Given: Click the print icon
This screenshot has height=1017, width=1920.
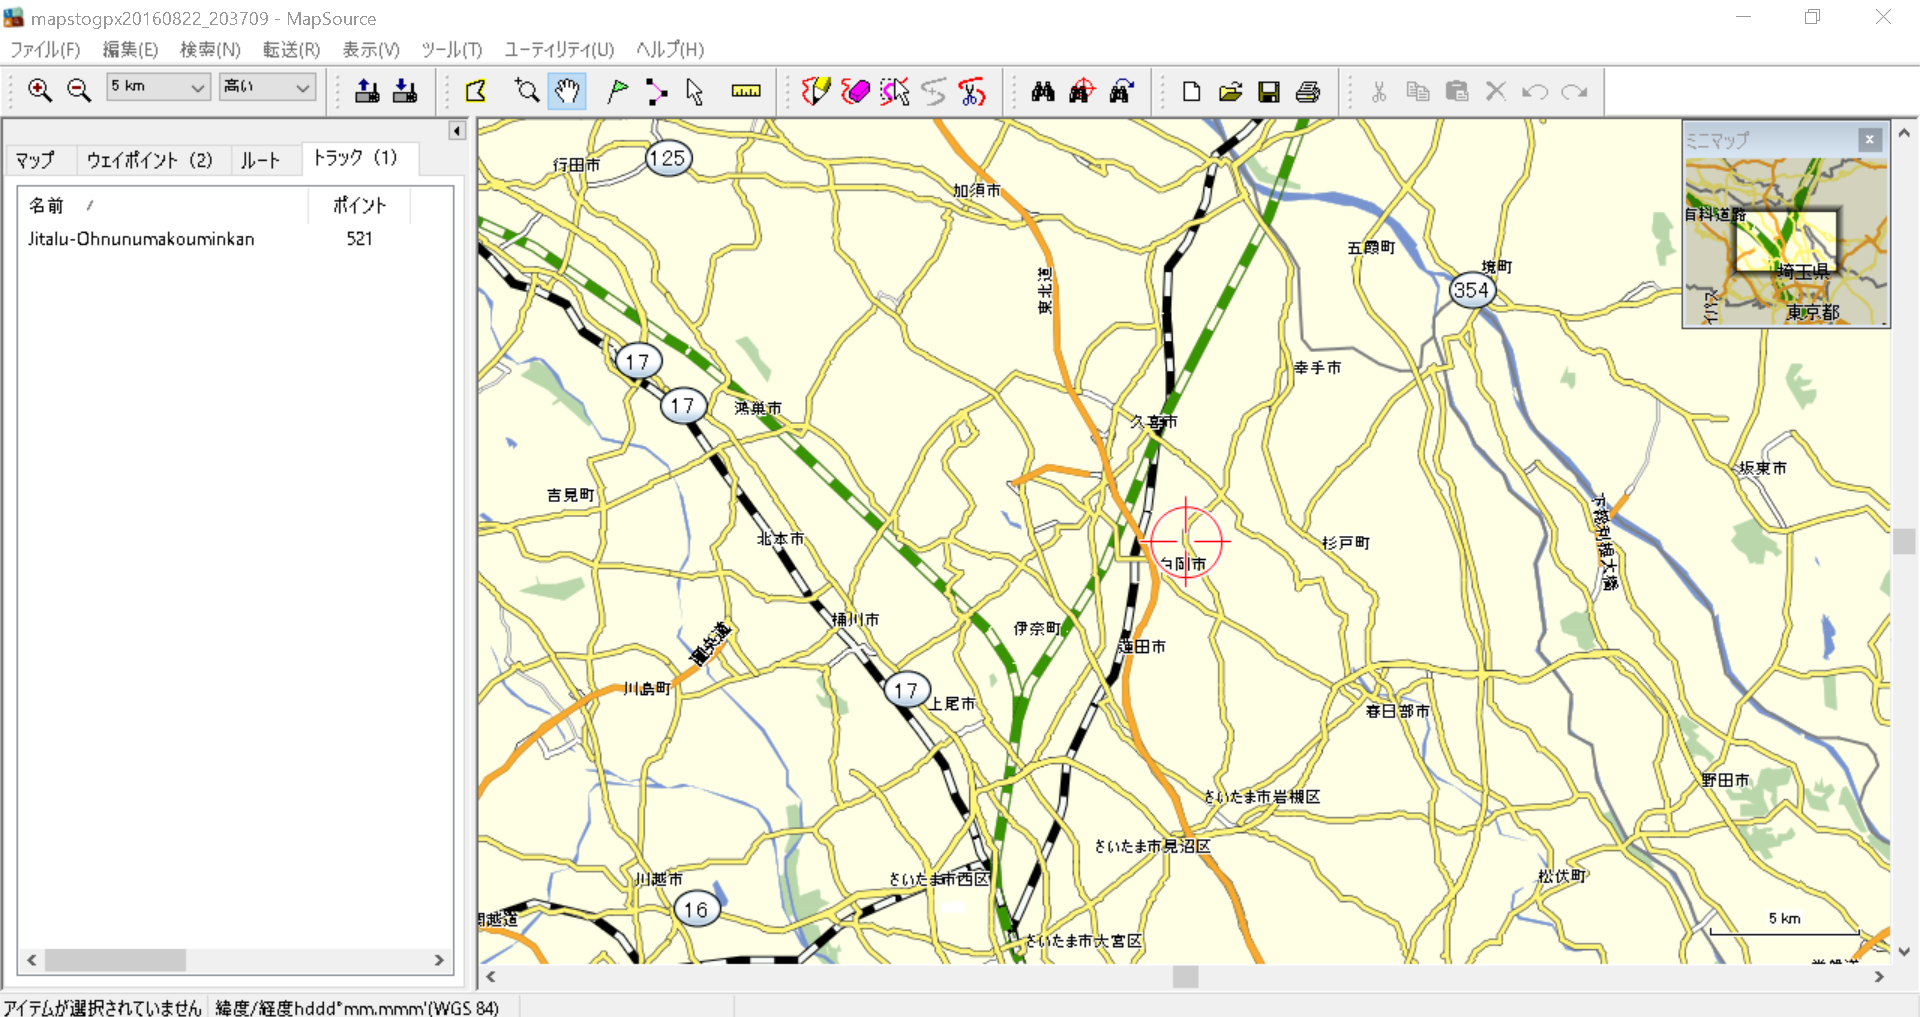Looking at the screenshot, I should tap(1308, 91).
